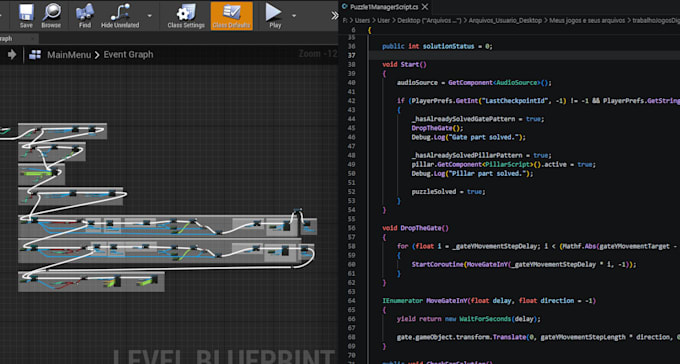Click the _hasAlreadySolvedGatePattern = true line

coord(477,119)
